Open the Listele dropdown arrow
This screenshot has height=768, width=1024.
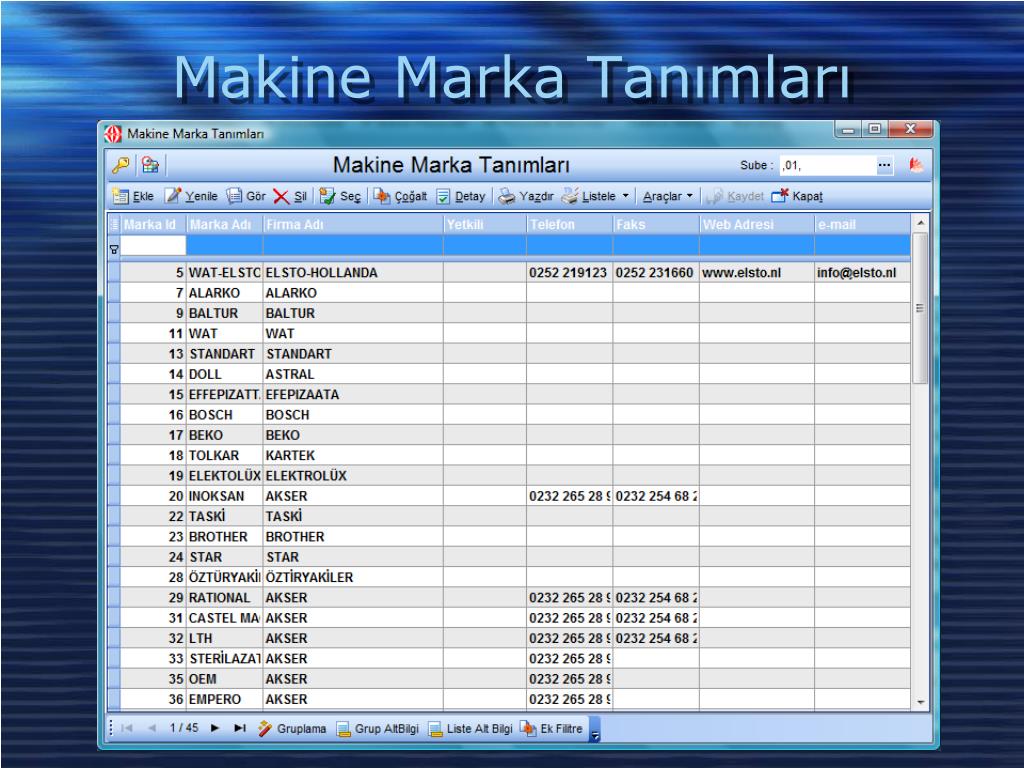(626, 196)
